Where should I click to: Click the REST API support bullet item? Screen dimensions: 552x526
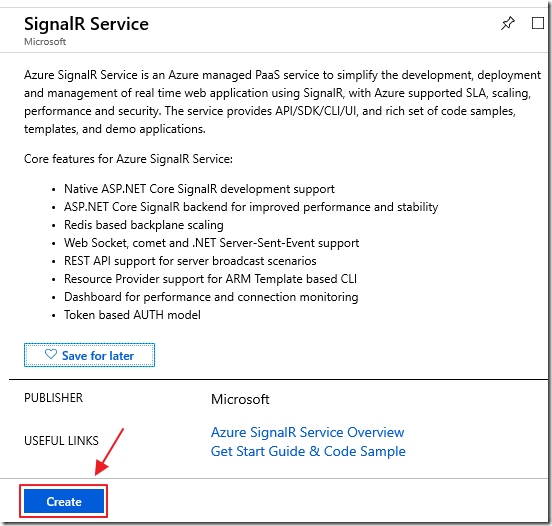(190, 261)
